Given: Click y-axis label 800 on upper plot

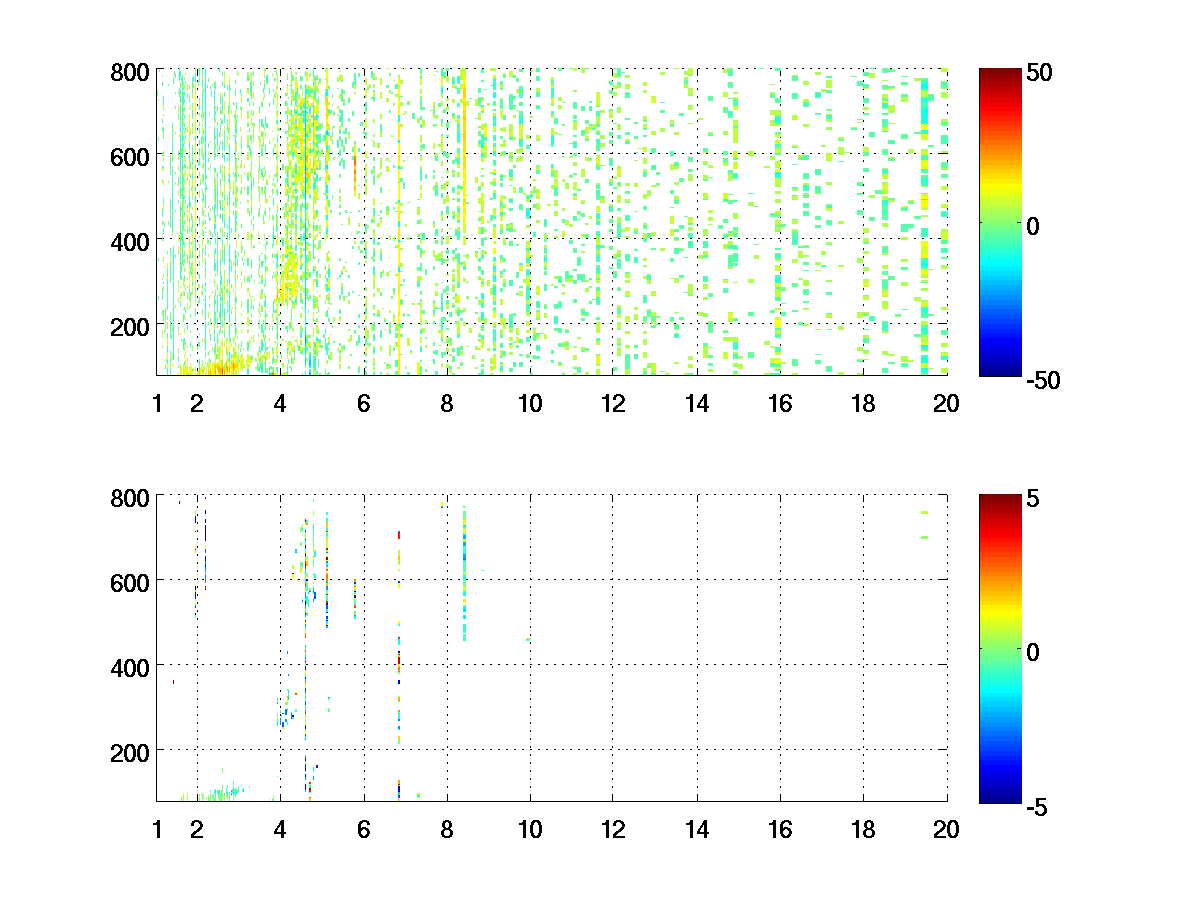Looking at the screenshot, I should (x=130, y=72).
